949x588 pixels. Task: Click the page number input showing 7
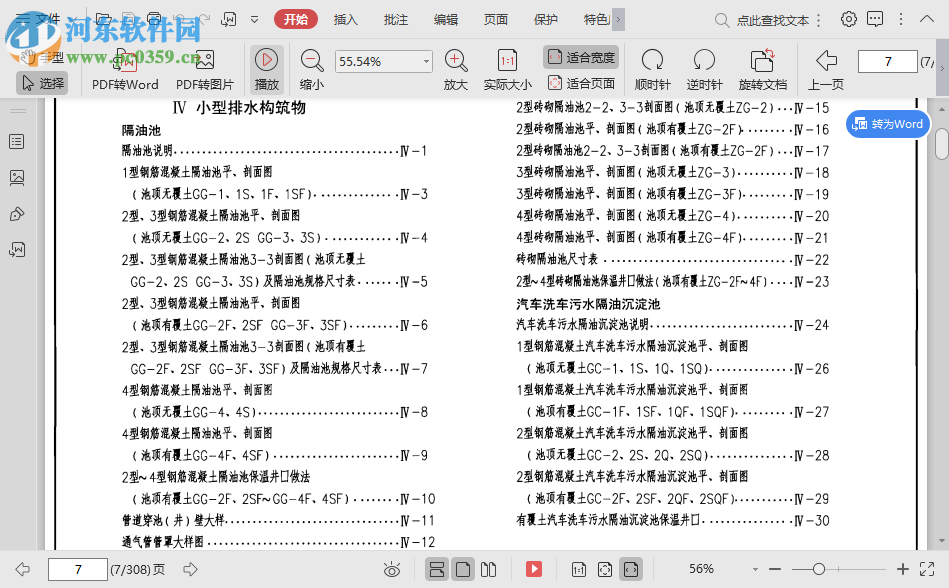click(887, 60)
